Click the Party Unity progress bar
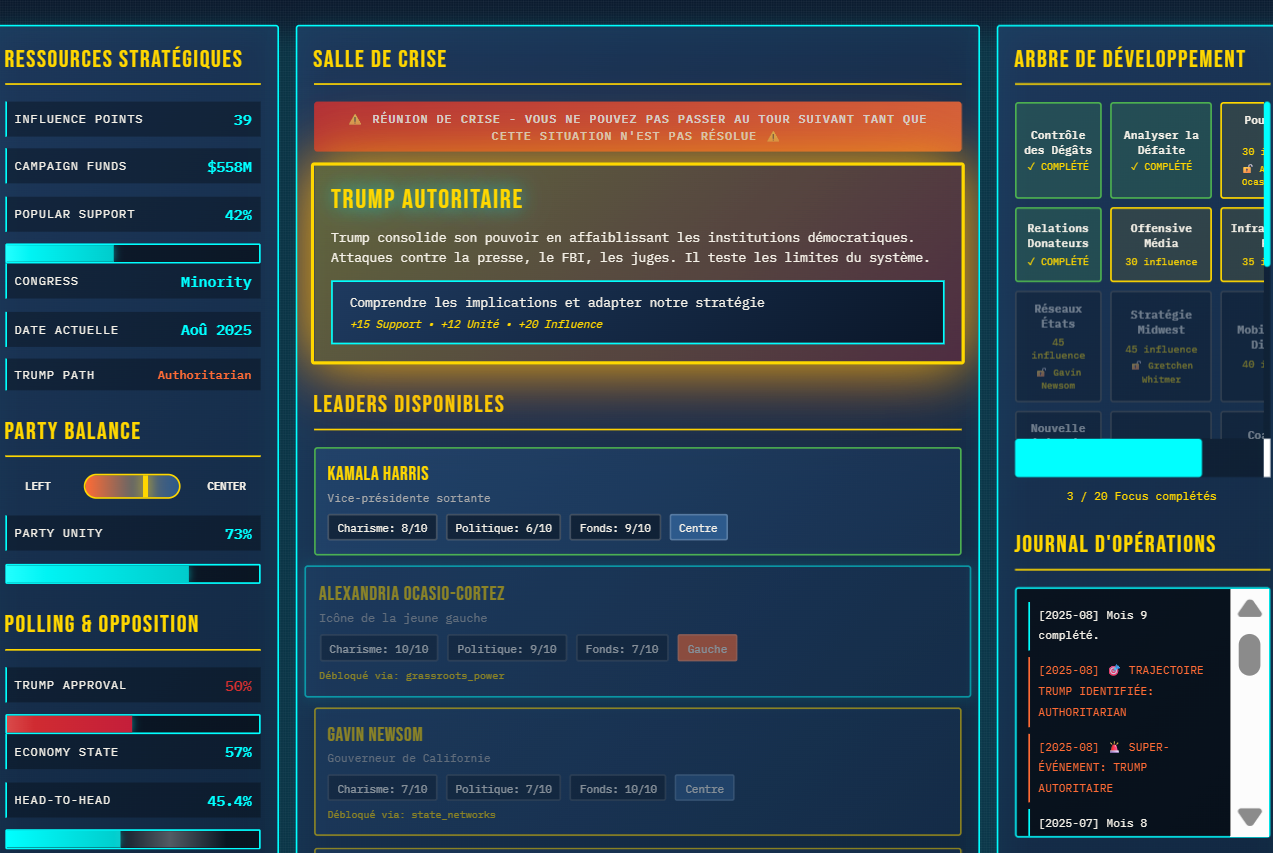The image size is (1273, 853). pos(133,573)
